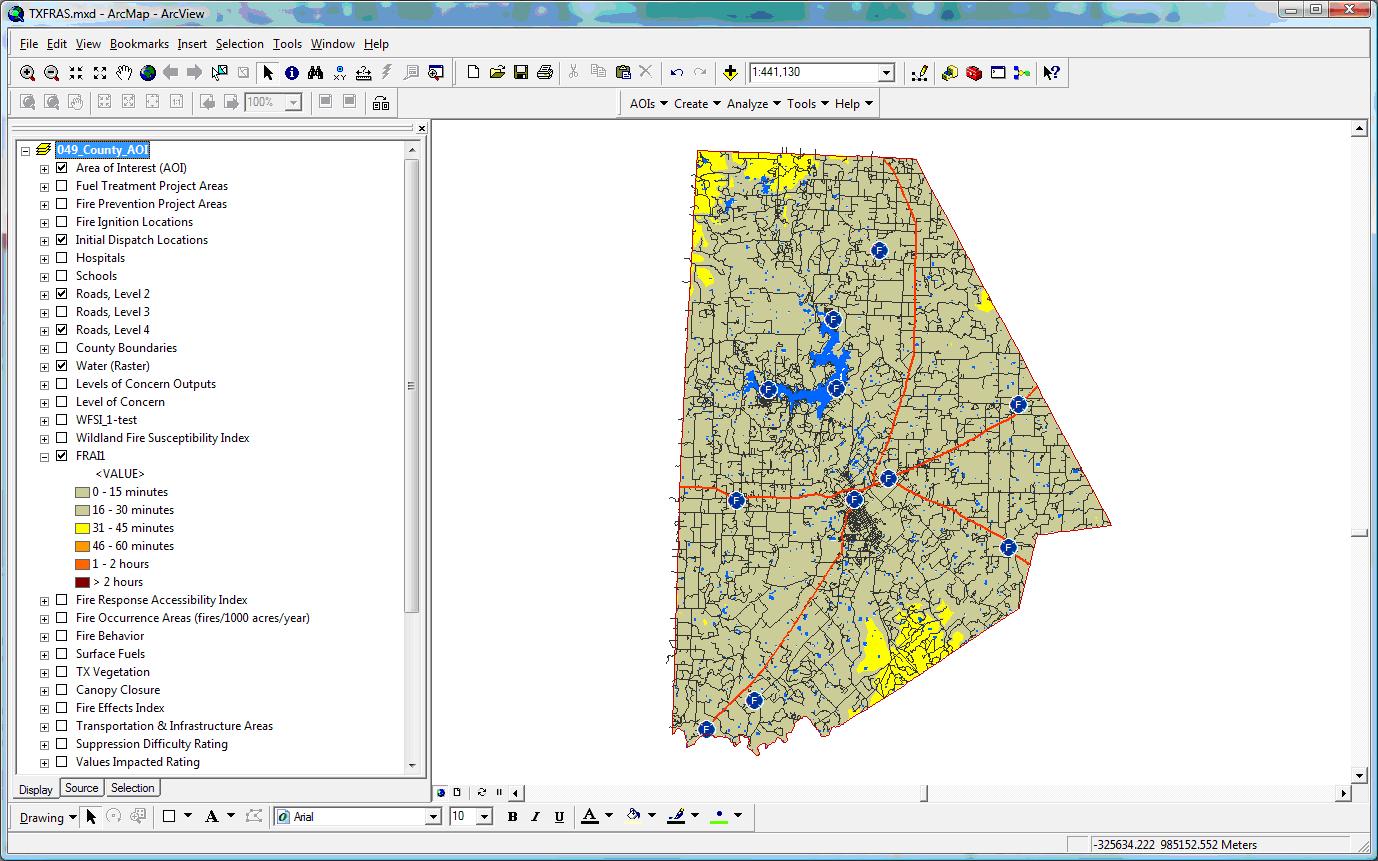Expand the Fire Behavior layer
The height and width of the screenshot is (861, 1378).
click(x=44, y=636)
